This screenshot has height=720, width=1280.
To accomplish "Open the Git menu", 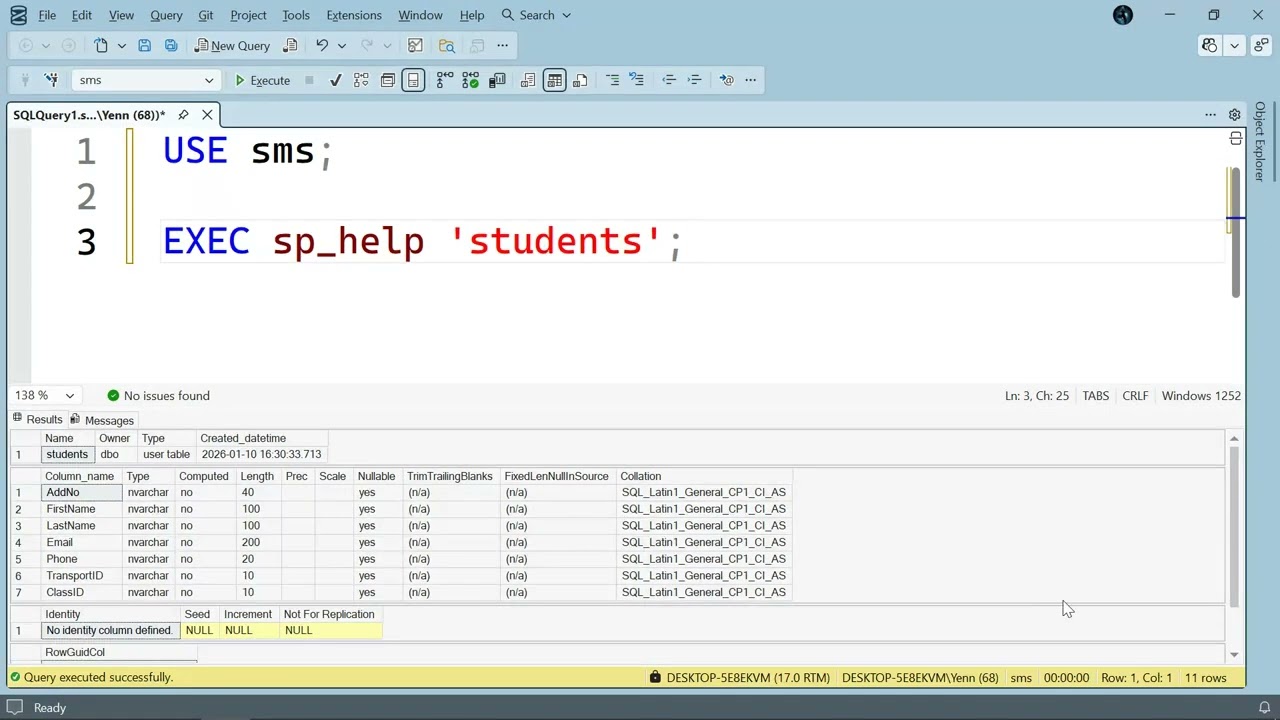I will [x=206, y=15].
